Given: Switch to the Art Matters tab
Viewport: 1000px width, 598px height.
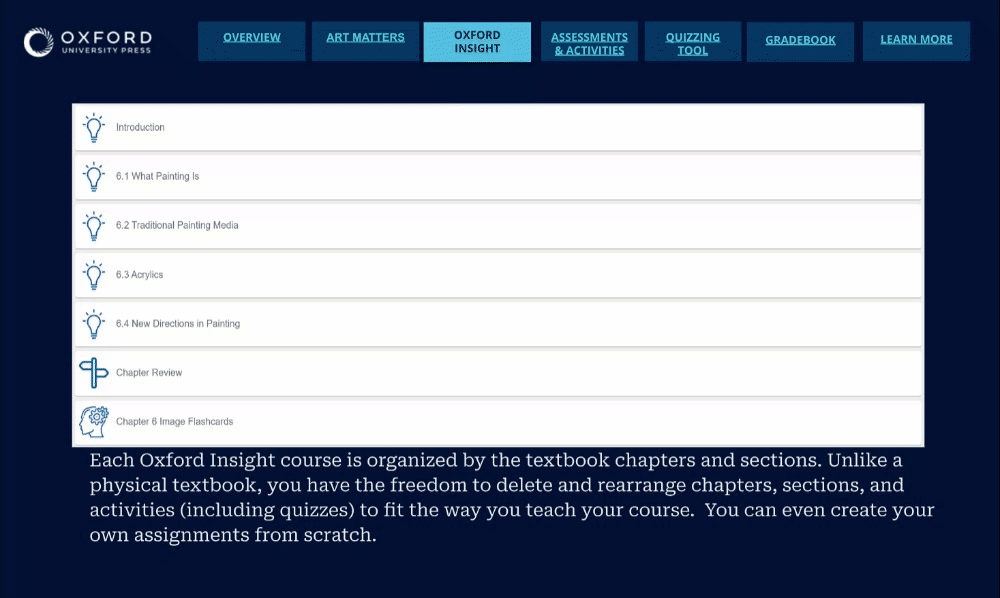Looking at the screenshot, I should [x=365, y=39].
